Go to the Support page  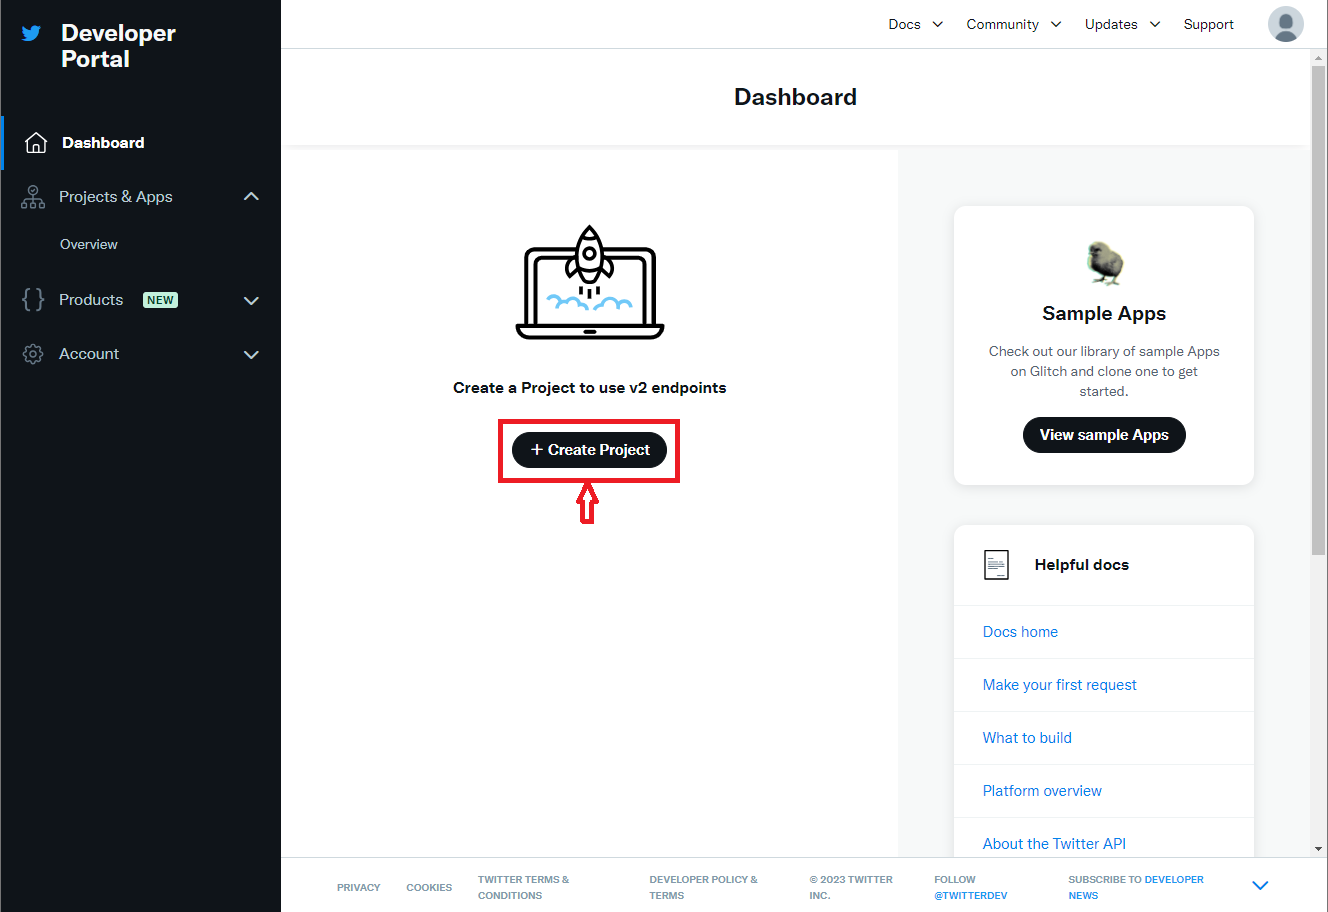click(1208, 24)
